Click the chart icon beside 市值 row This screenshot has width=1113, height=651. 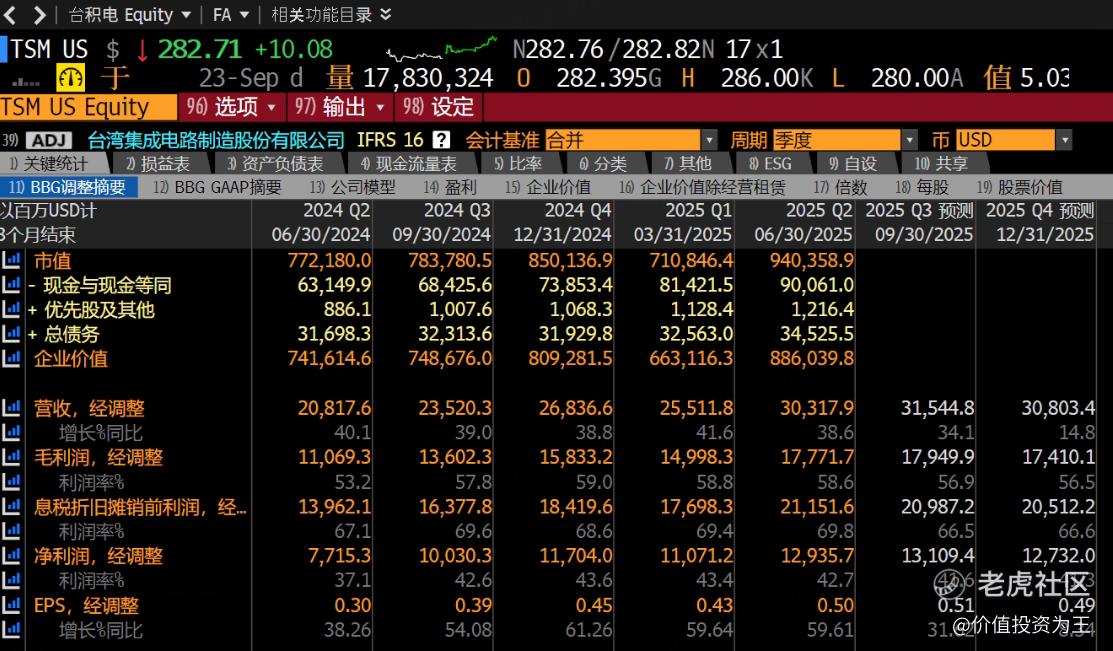pyautogui.click(x=11, y=261)
